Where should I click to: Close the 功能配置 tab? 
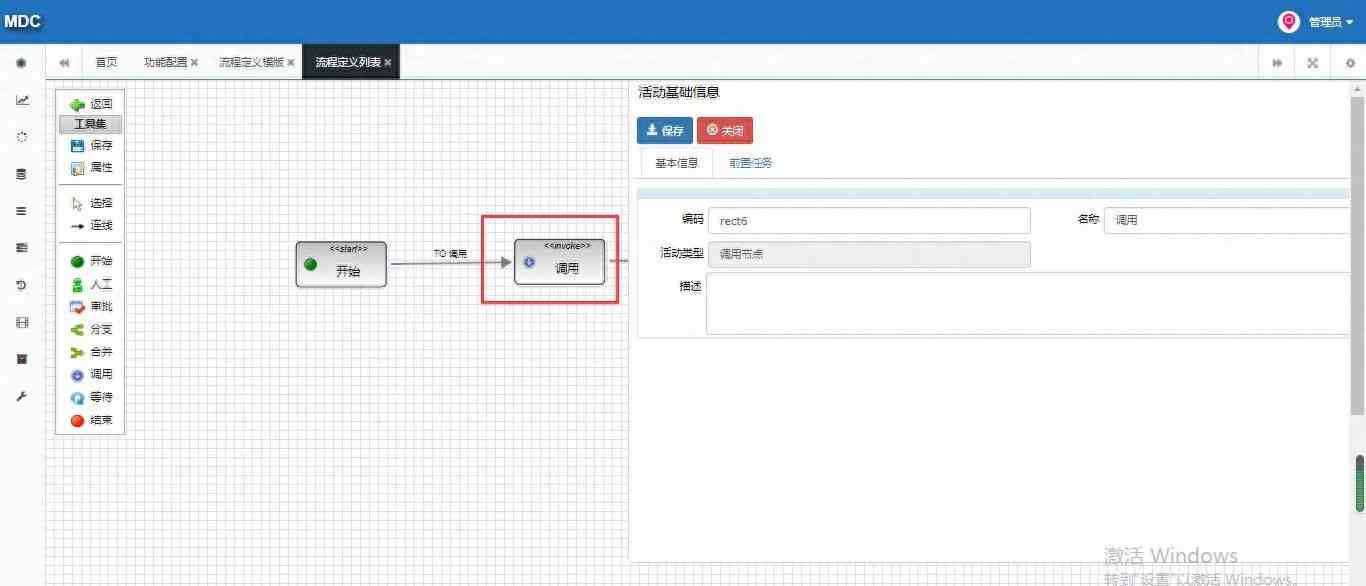pos(194,62)
